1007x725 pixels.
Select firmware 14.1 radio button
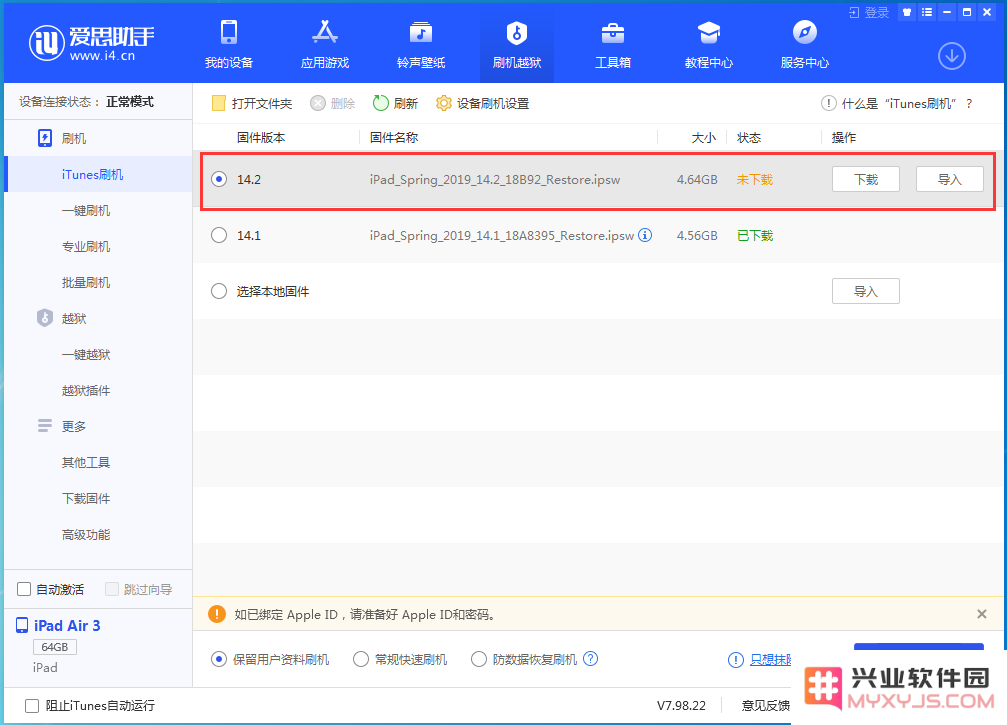coord(219,235)
